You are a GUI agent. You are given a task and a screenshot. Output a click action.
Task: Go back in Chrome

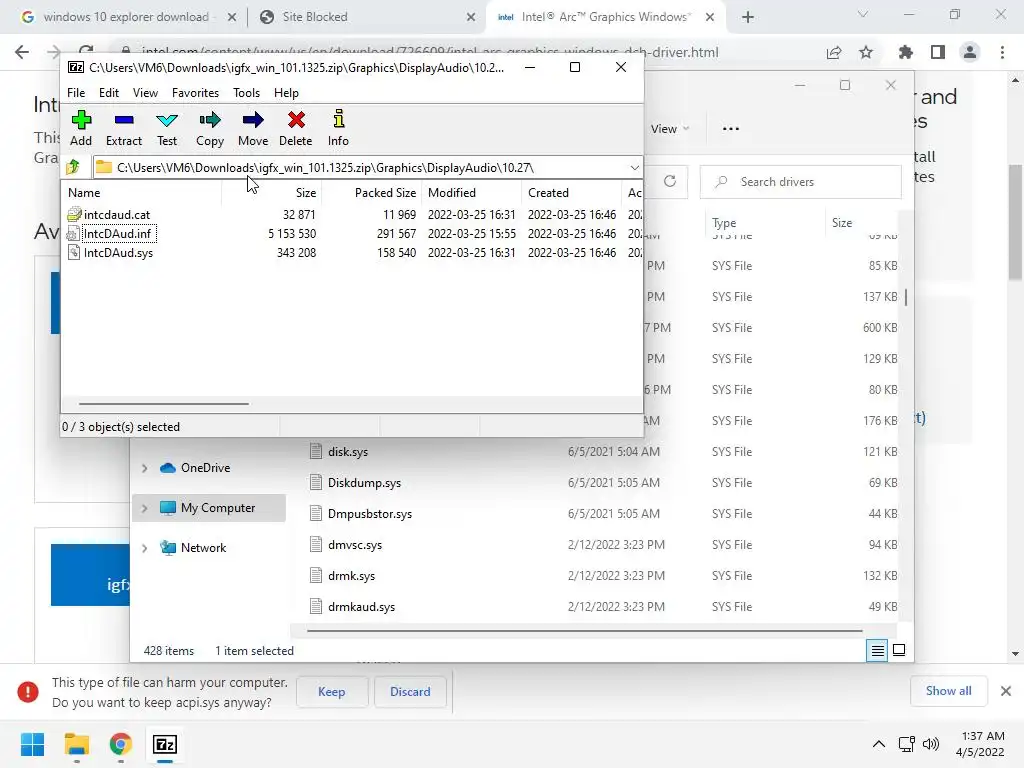click(22, 52)
